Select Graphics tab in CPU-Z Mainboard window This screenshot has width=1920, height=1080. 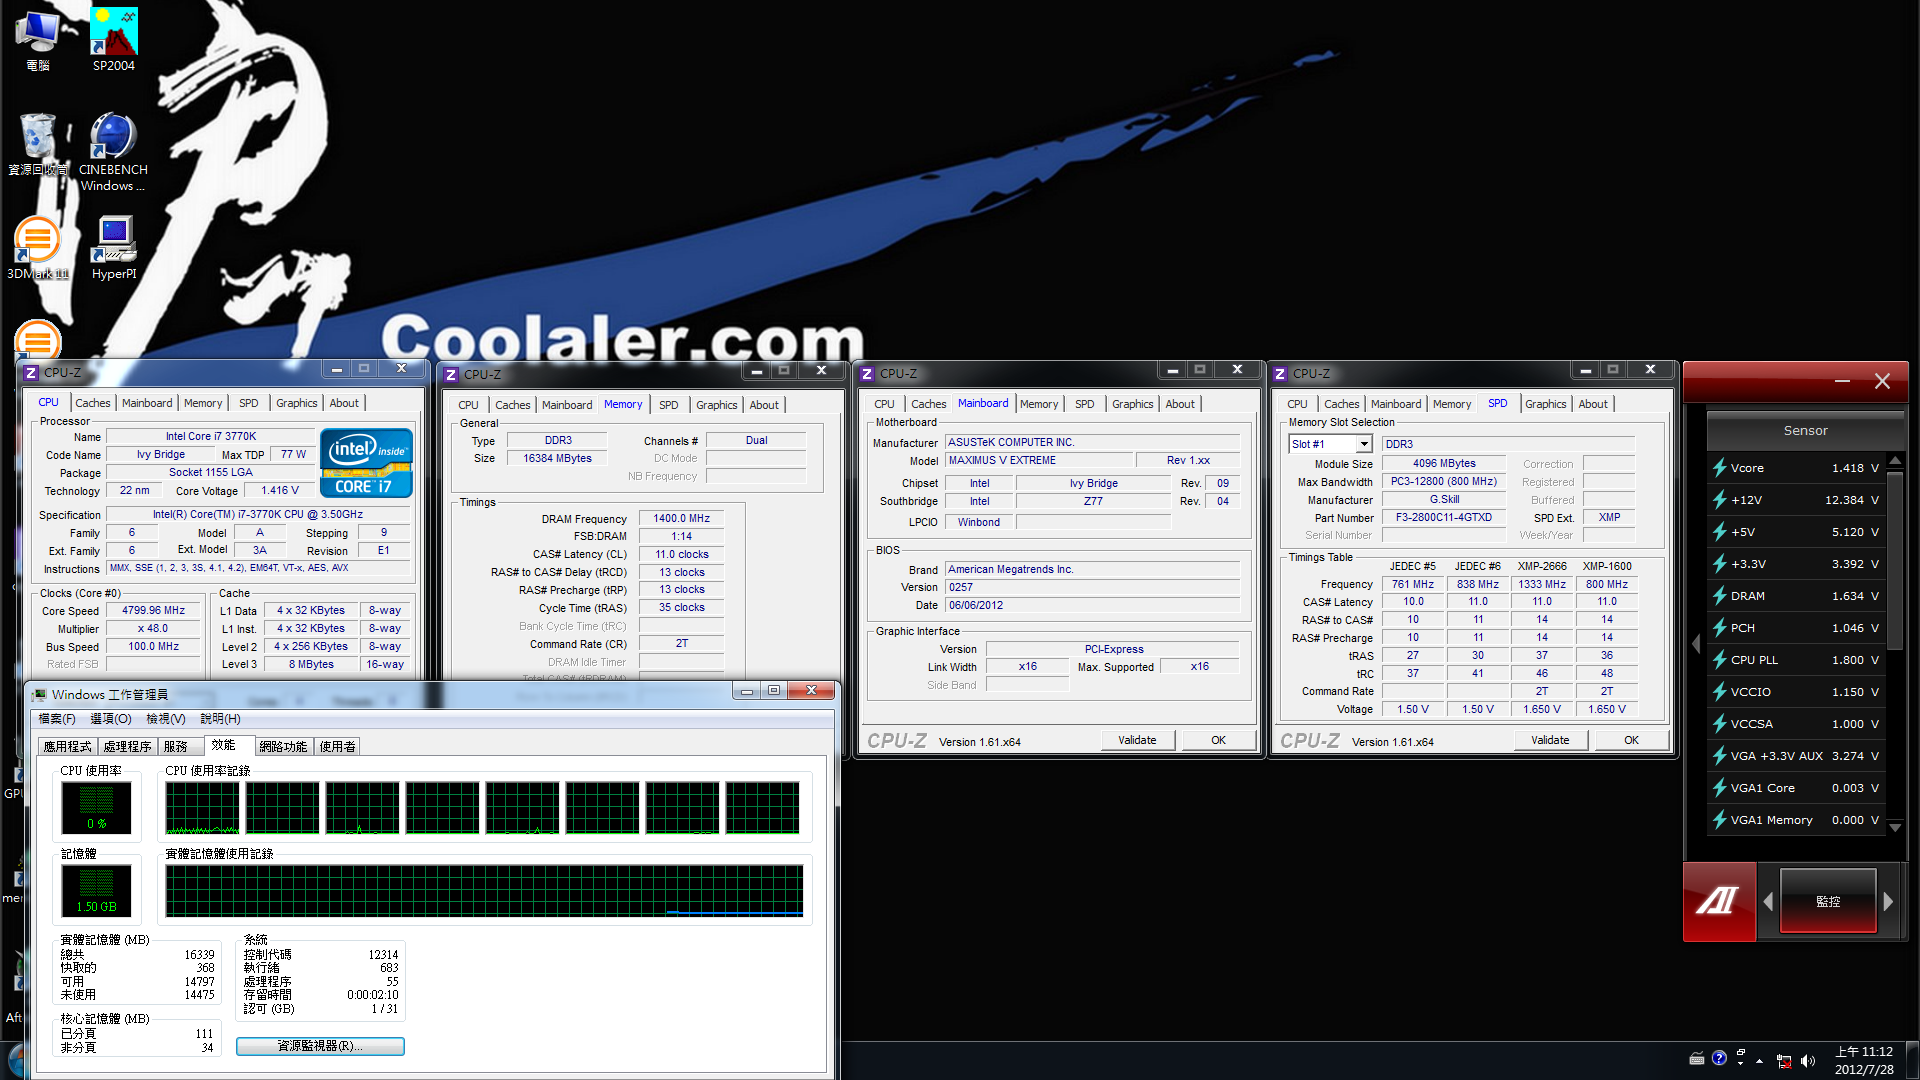[x=1133, y=404]
